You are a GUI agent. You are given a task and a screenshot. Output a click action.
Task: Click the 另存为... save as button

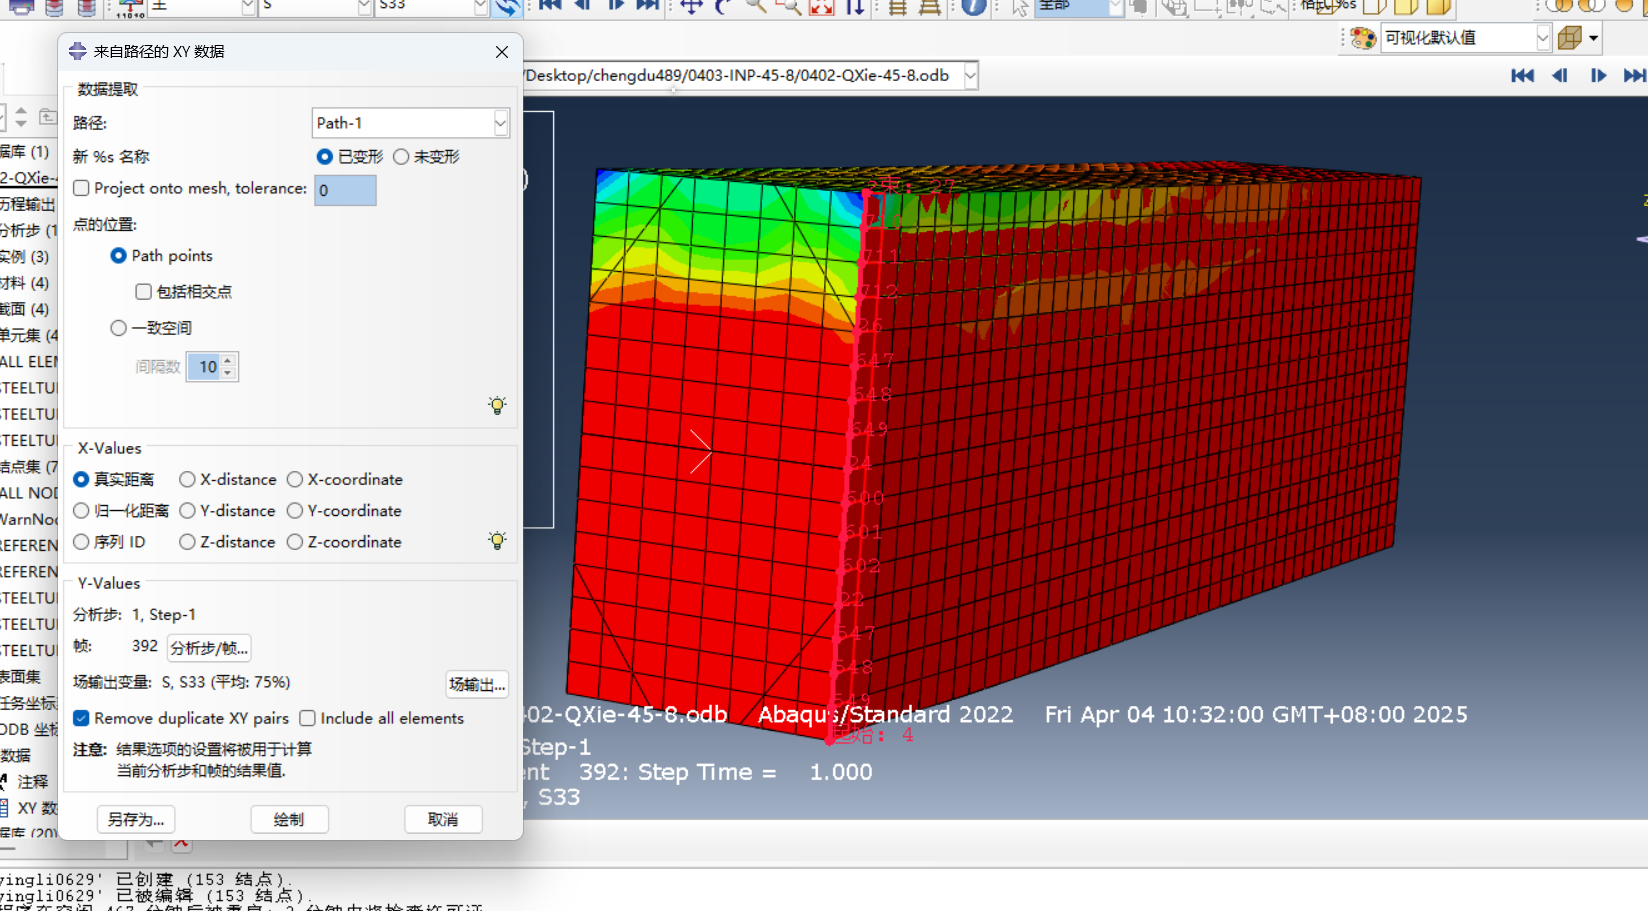point(136,819)
